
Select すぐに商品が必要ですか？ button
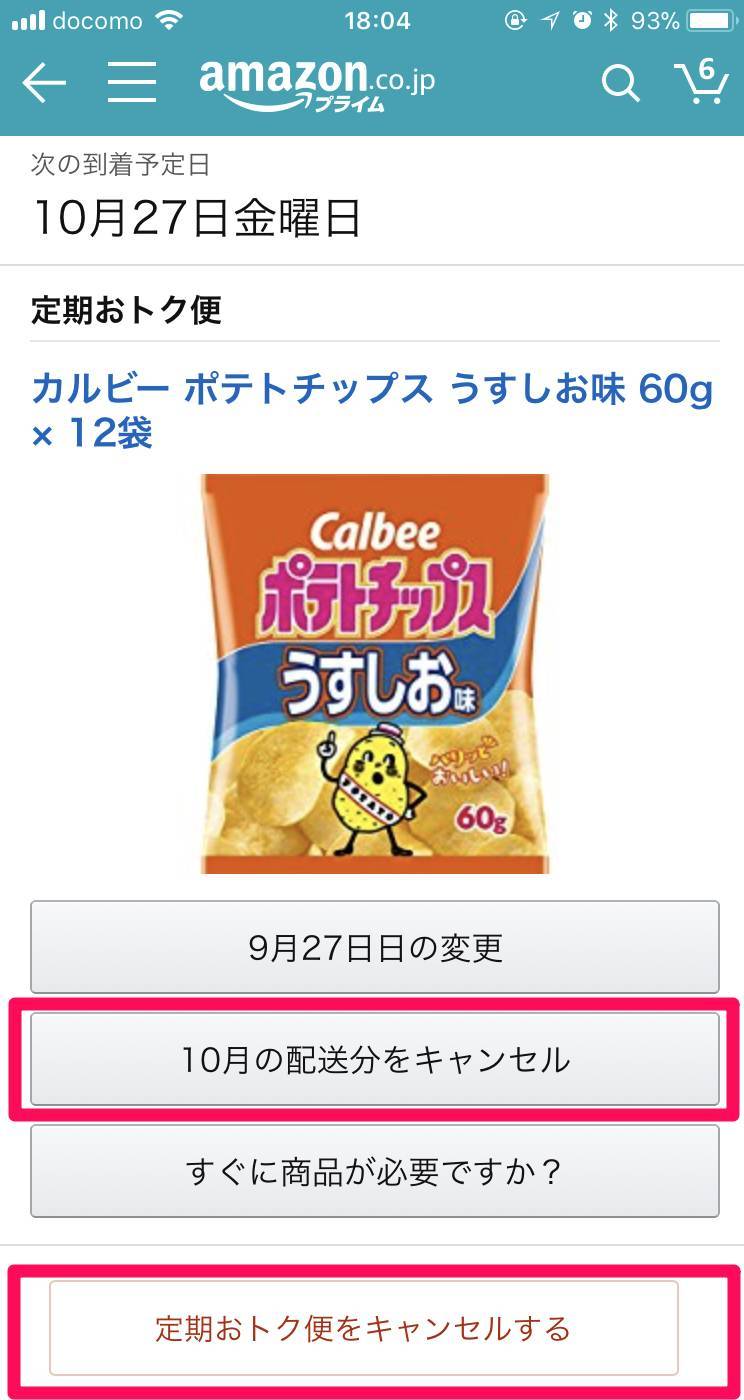coord(375,1171)
